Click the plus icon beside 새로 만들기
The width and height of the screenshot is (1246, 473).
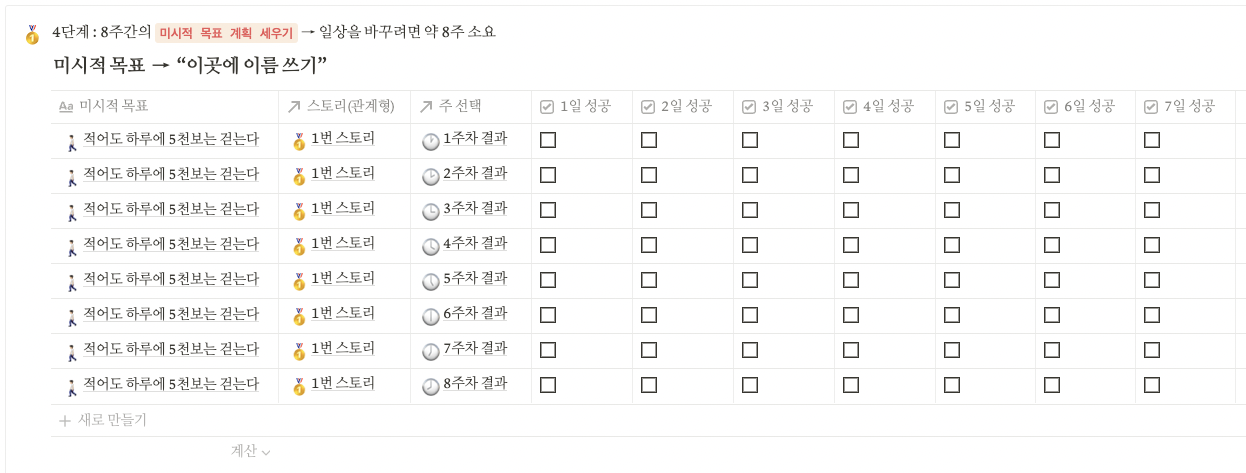tap(65, 421)
